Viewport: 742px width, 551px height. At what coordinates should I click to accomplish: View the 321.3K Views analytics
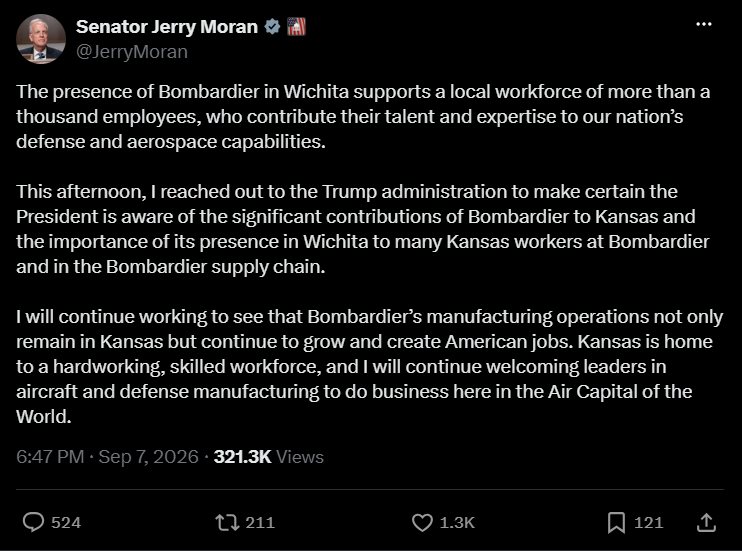[x=269, y=457]
